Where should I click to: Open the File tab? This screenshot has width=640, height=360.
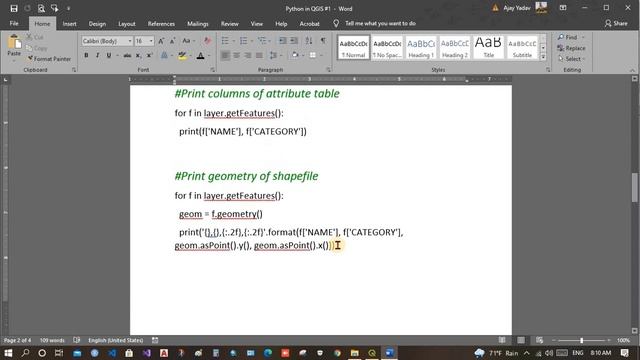click(x=14, y=24)
